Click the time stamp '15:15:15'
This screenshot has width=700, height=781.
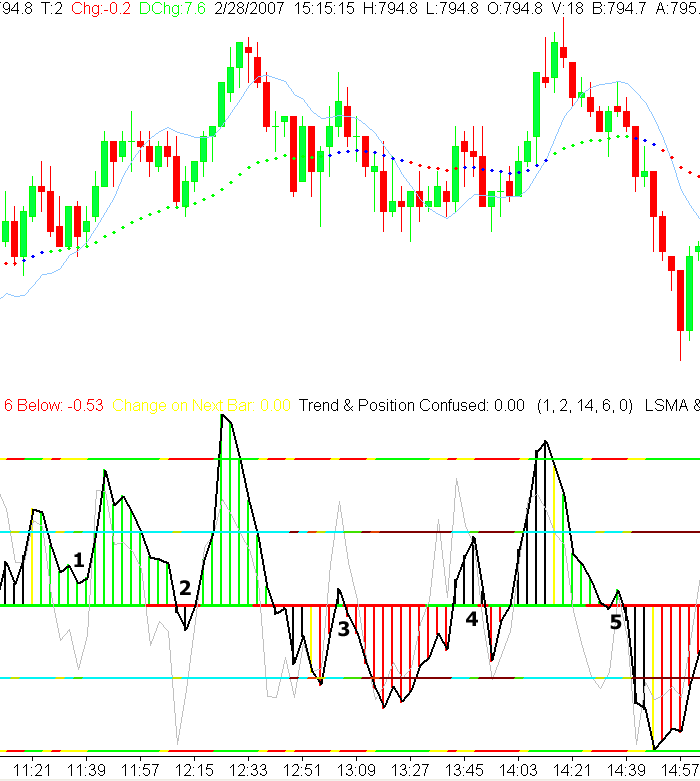coord(324,8)
